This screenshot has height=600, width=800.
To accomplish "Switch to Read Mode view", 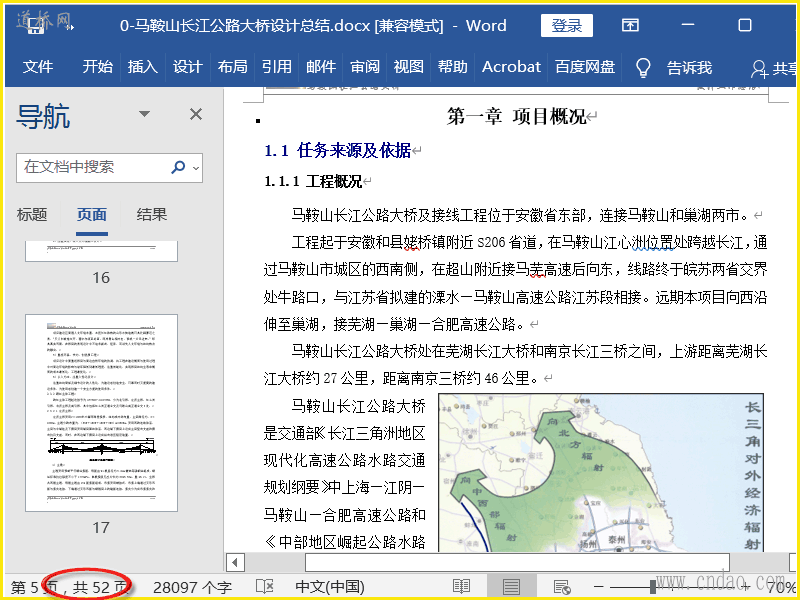I will coord(461,587).
